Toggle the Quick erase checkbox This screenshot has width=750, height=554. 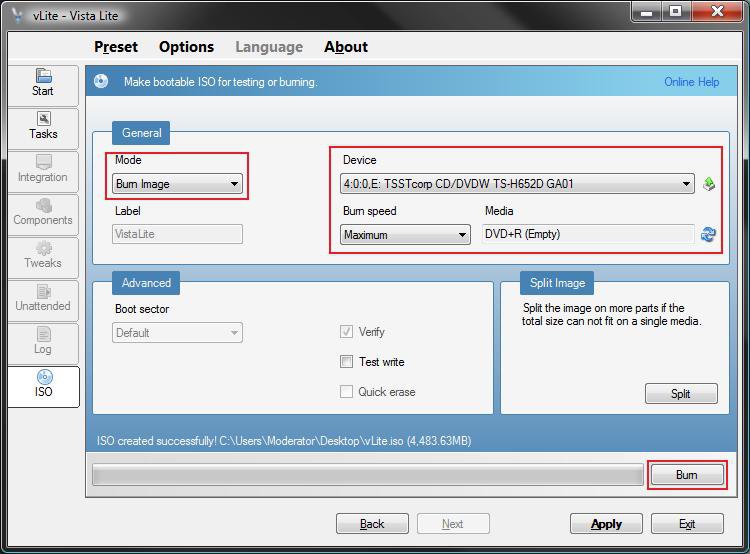pos(346,392)
